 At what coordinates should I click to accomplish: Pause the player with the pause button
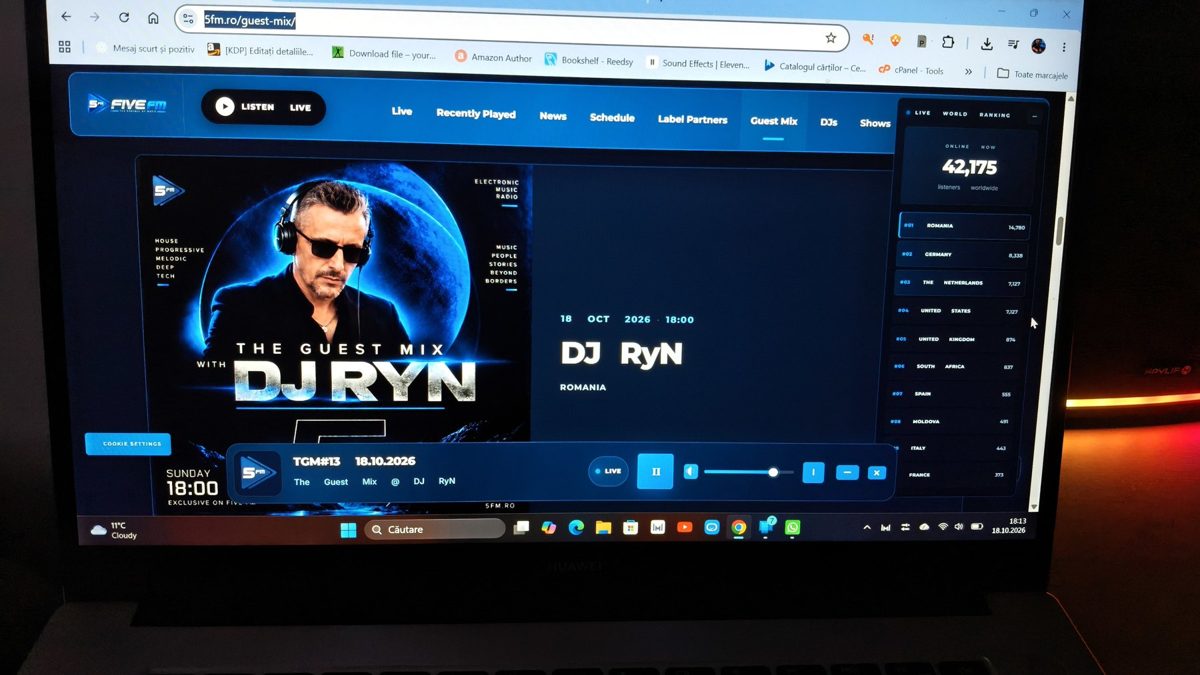656,471
